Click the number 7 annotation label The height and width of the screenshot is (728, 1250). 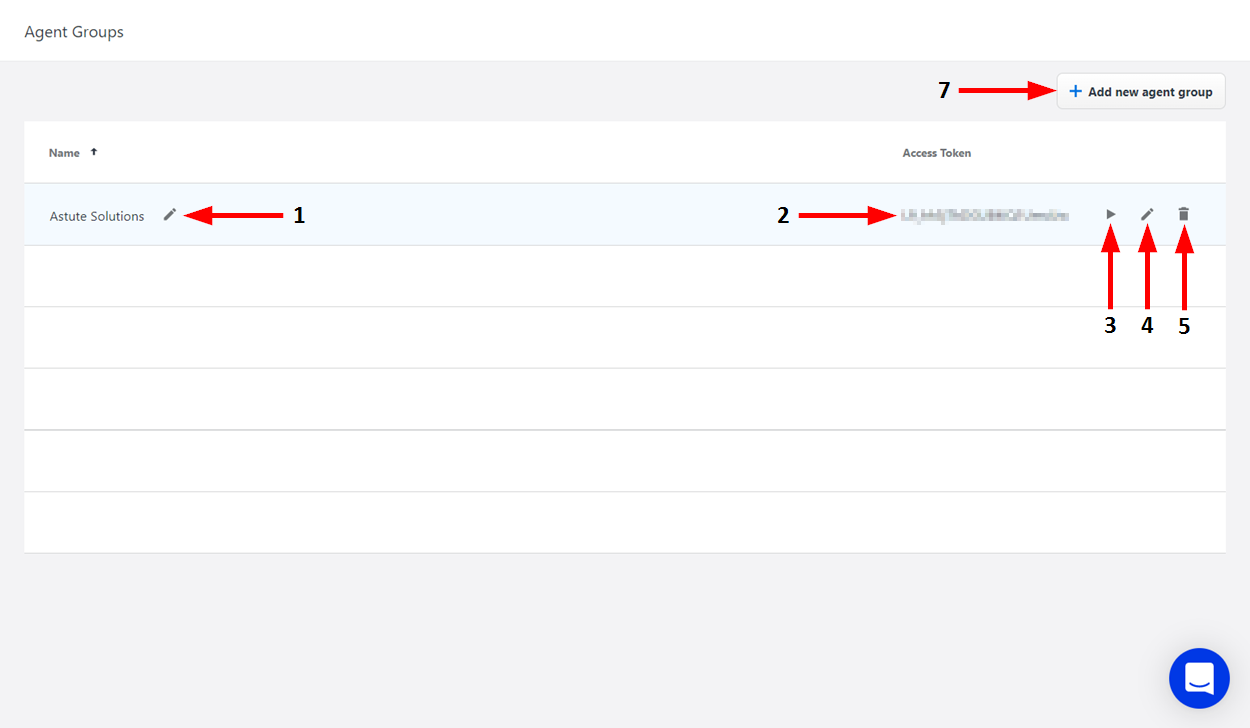point(944,91)
